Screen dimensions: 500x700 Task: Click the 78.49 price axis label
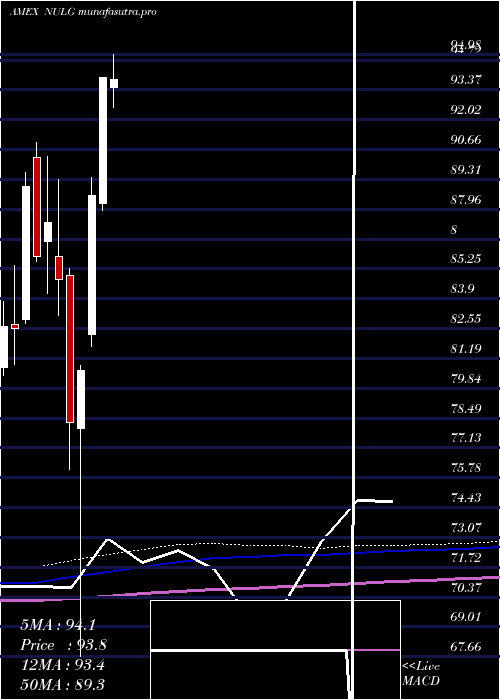click(x=466, y=408)
